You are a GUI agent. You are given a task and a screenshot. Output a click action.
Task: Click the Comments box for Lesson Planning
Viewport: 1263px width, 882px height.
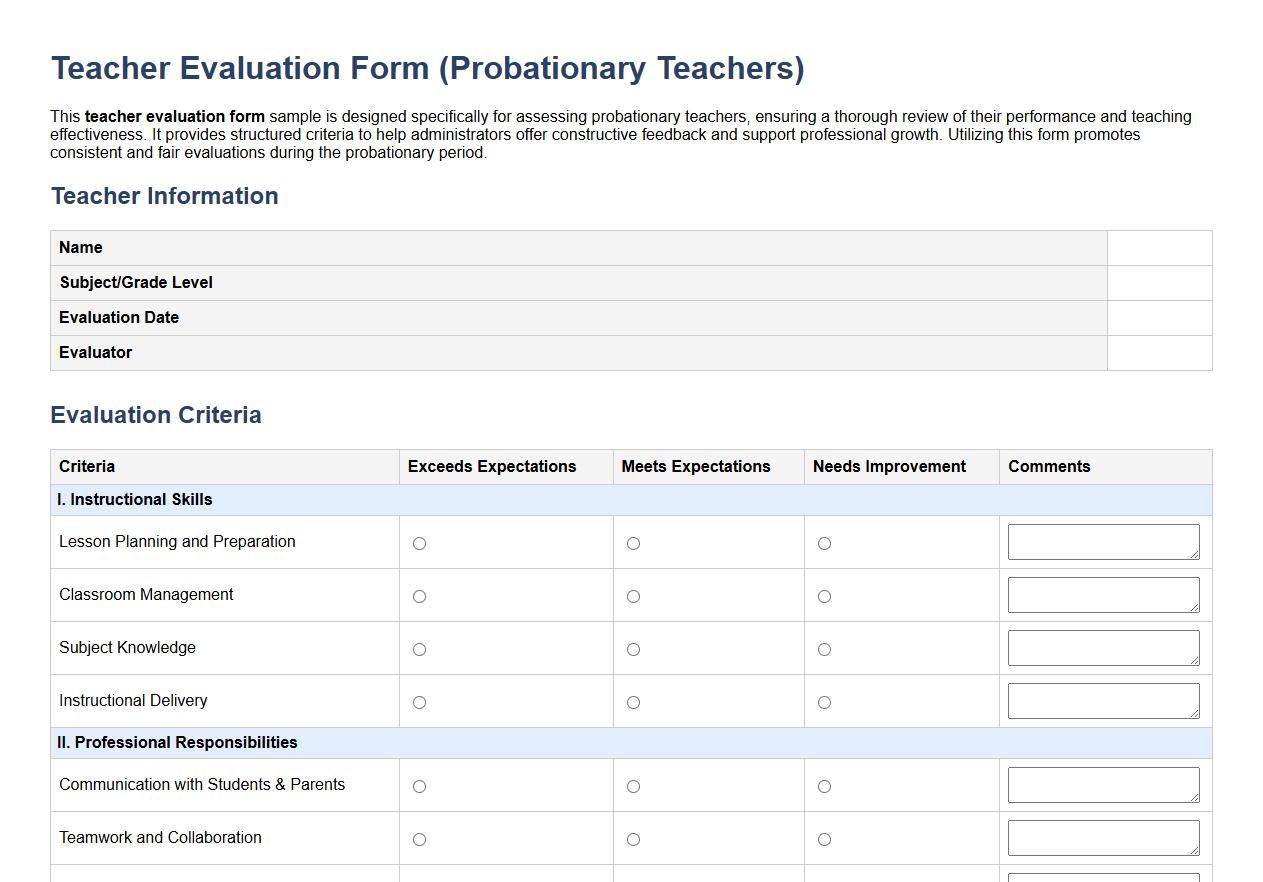(1102, 541)
